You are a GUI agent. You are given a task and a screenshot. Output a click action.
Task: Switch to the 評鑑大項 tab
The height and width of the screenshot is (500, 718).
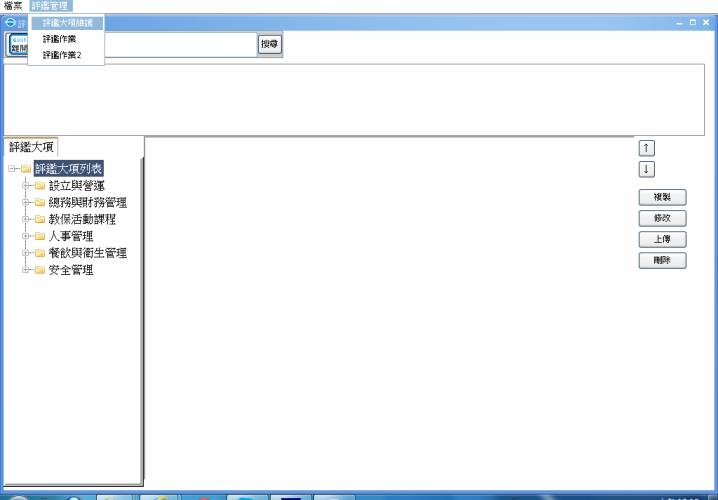tap(31, 146)
